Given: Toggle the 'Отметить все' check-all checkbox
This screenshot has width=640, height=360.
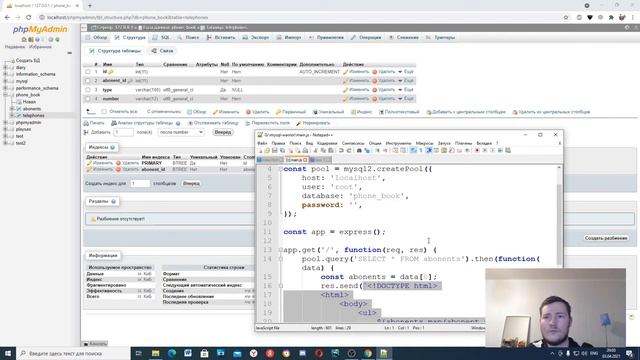Looking at the screenshot, I should tap(104, 112).
